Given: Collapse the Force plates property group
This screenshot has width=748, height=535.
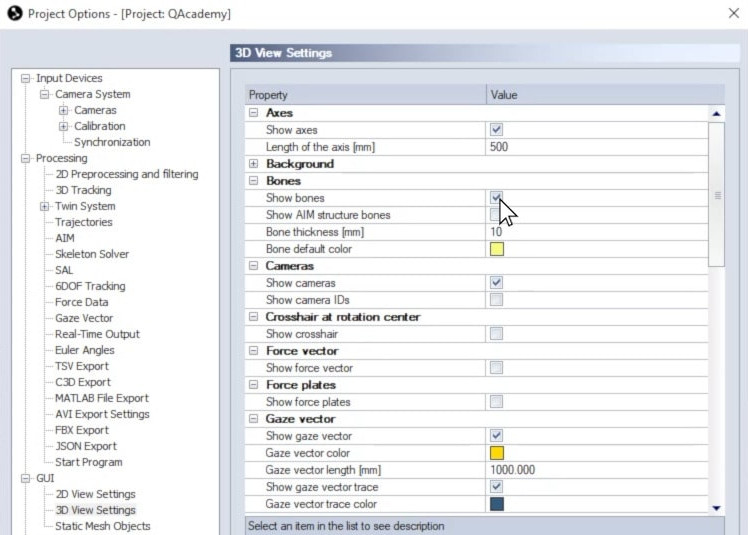Looking at the screenshot, I should click(254, 385).
